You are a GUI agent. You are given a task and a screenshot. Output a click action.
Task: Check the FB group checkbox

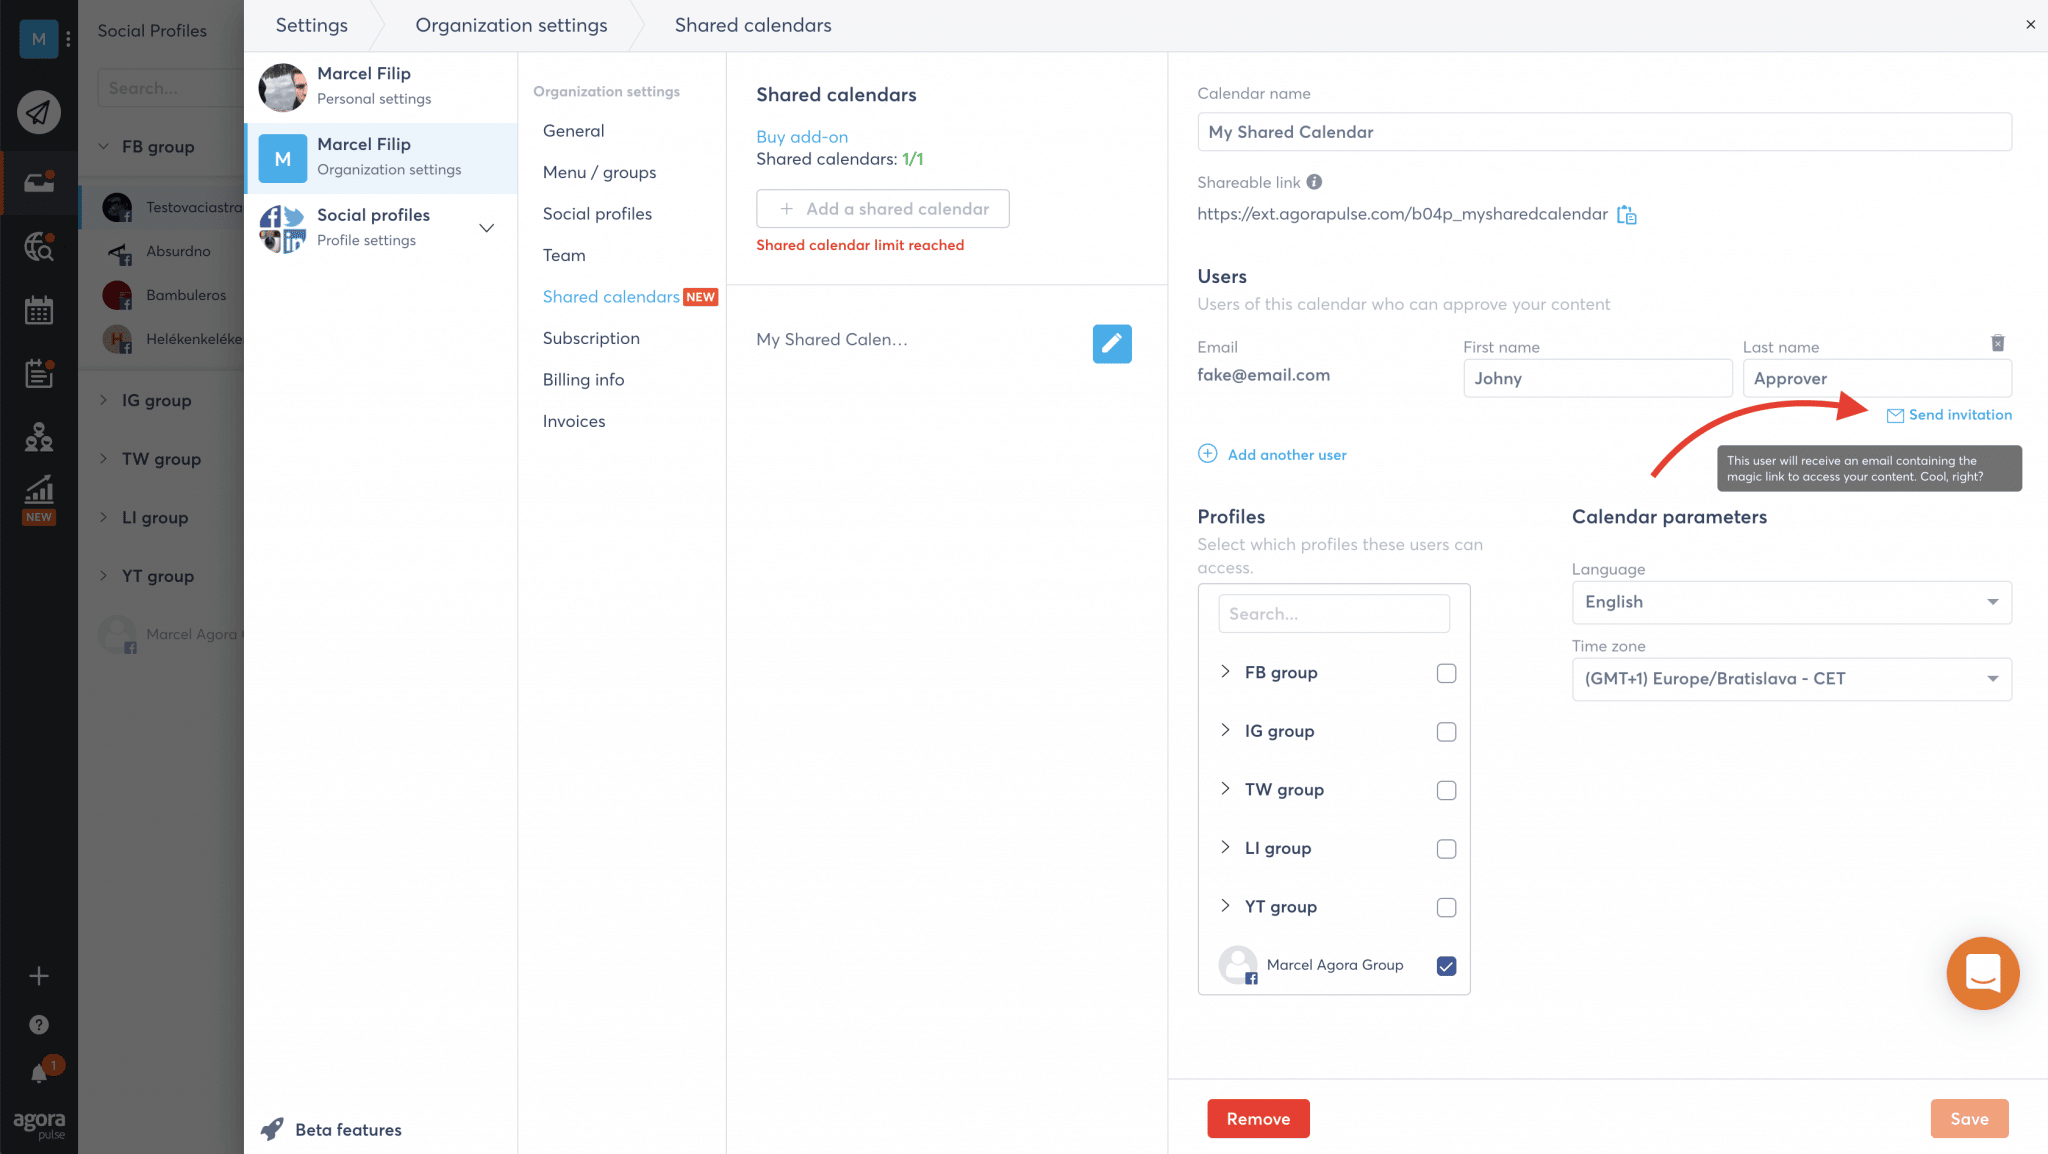[x=1446, y=673]
